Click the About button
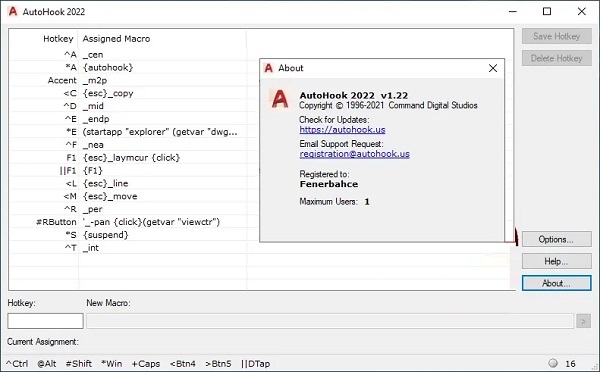600x372 pixels. click(x=556, y=283)
